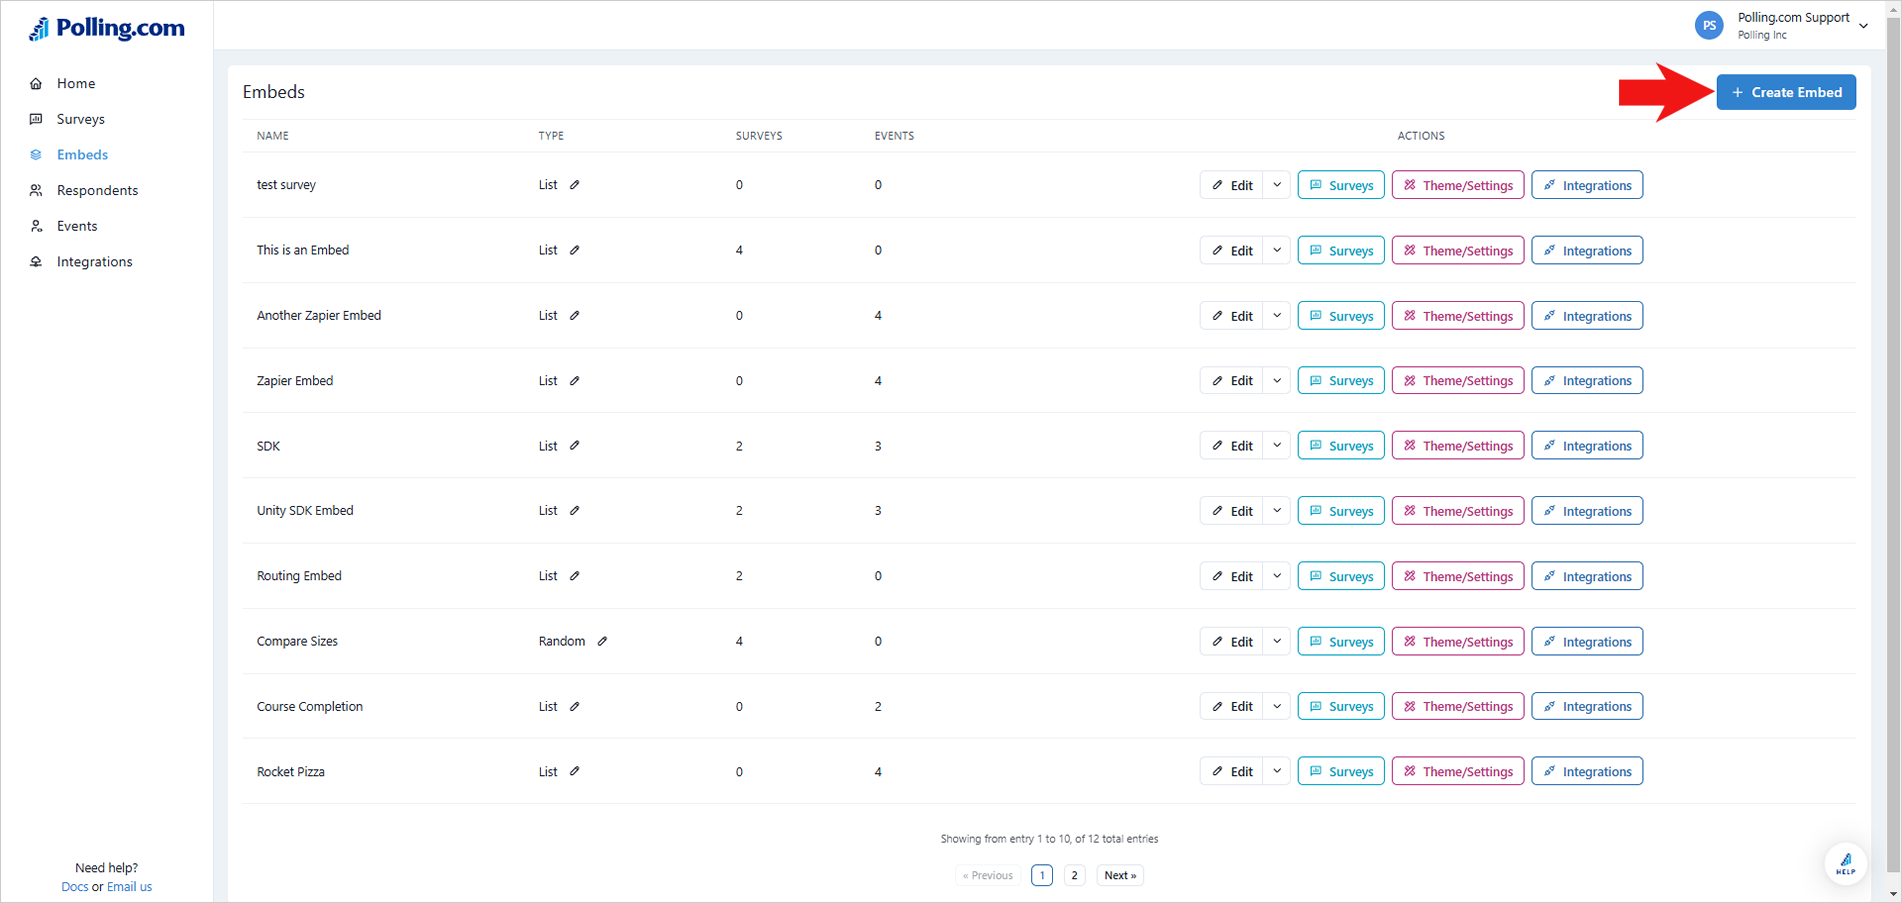The image size is (1902, 903).
Task: Open Surveys for This is an Embed
Action: pyautogui.click(x=1341, y=250)
